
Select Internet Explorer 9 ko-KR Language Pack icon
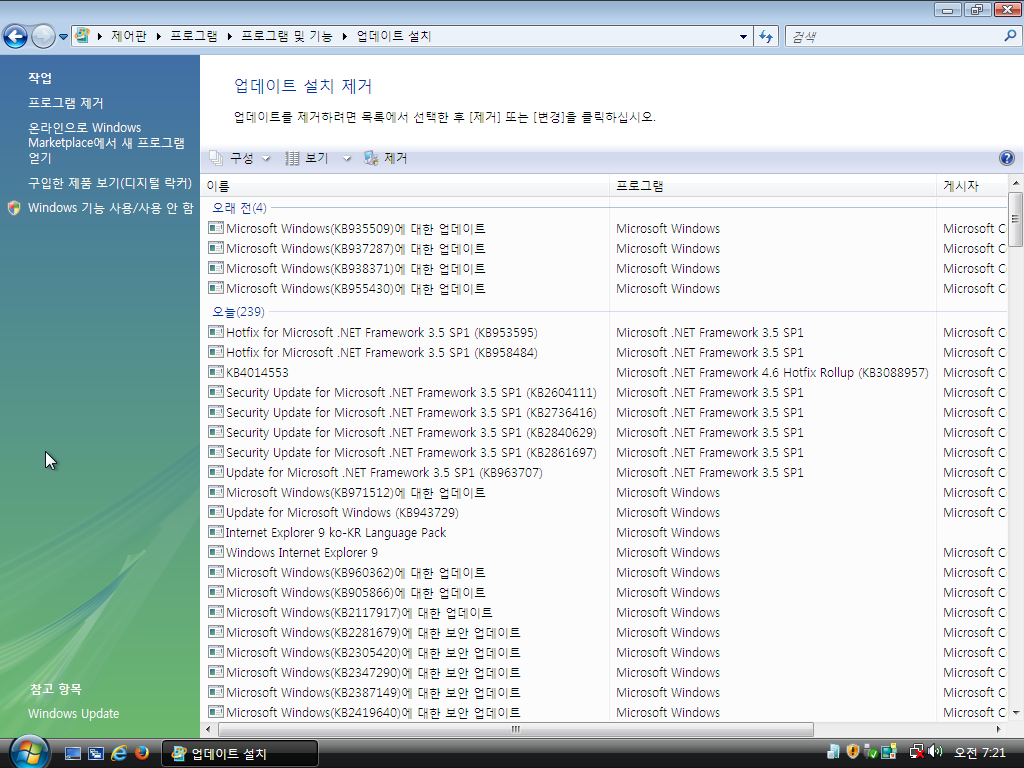click(216, 532)
